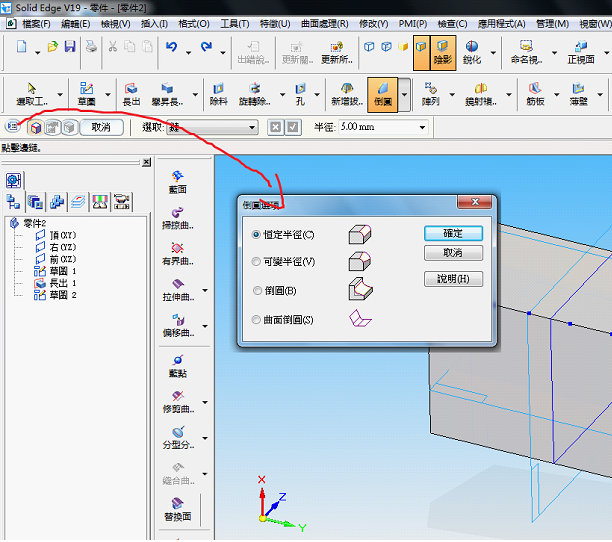Save the part with the floppy icon

pyautogui.click(x=70, y=47)
